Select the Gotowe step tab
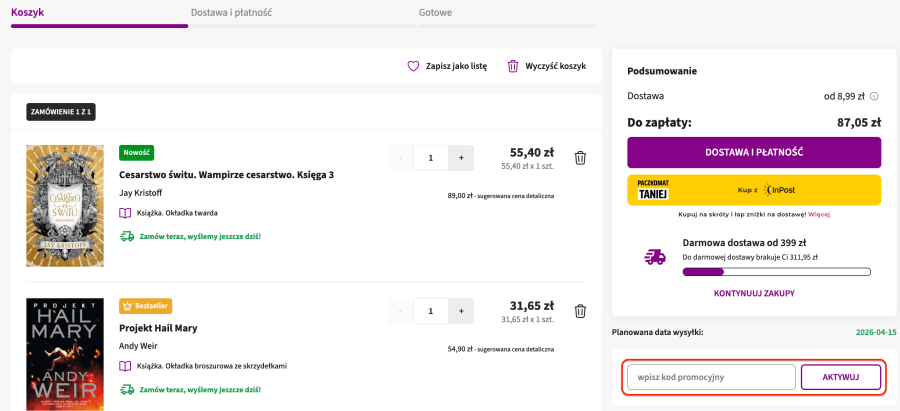 [435, 13]
